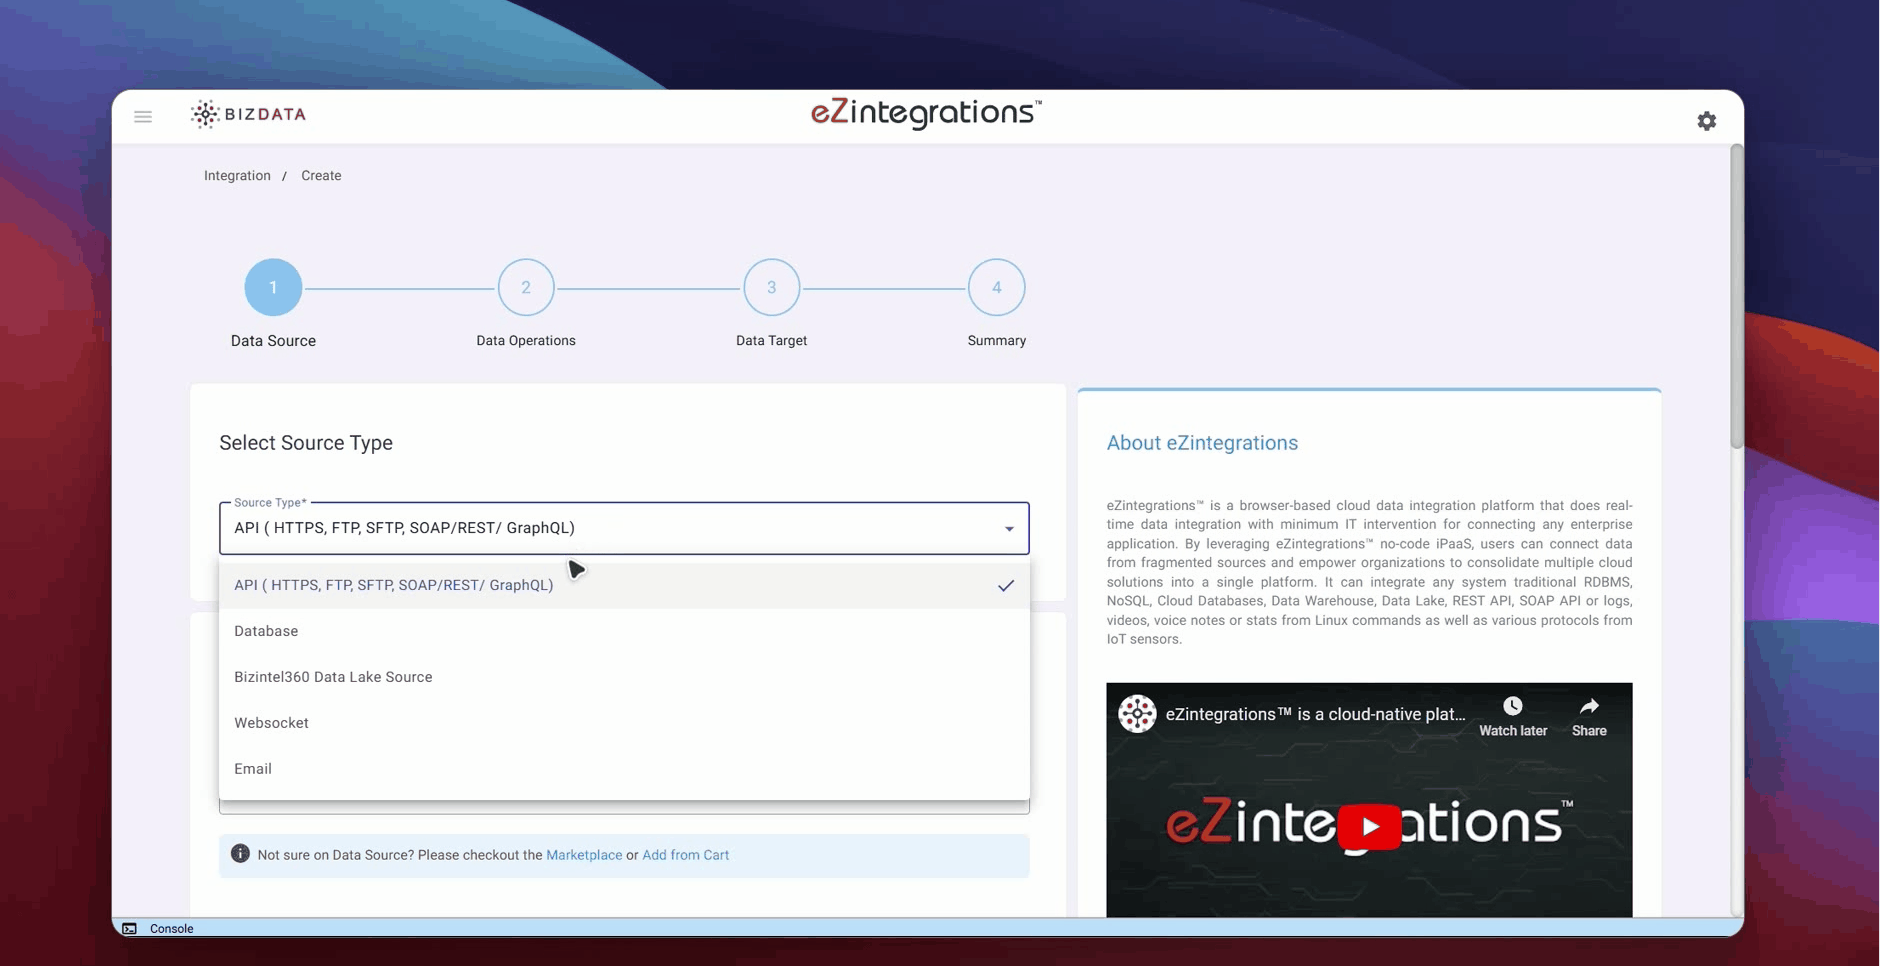The image size is (1880, 966).
Task: Click the BizData logo
Action: (249, 115)
